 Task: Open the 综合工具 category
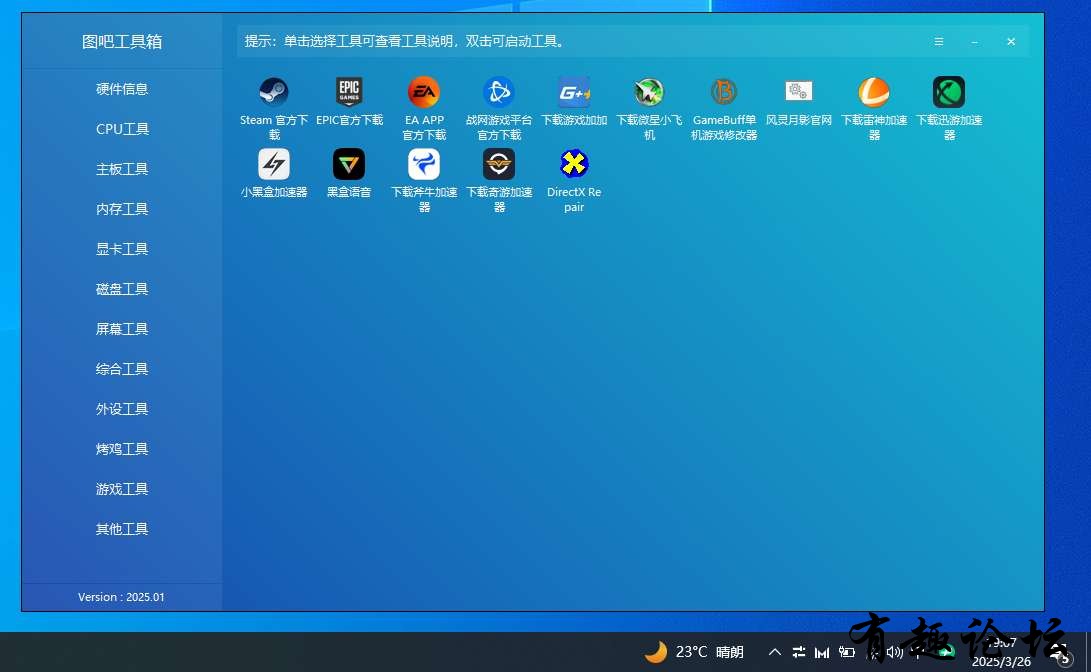(x=122, y=369)
